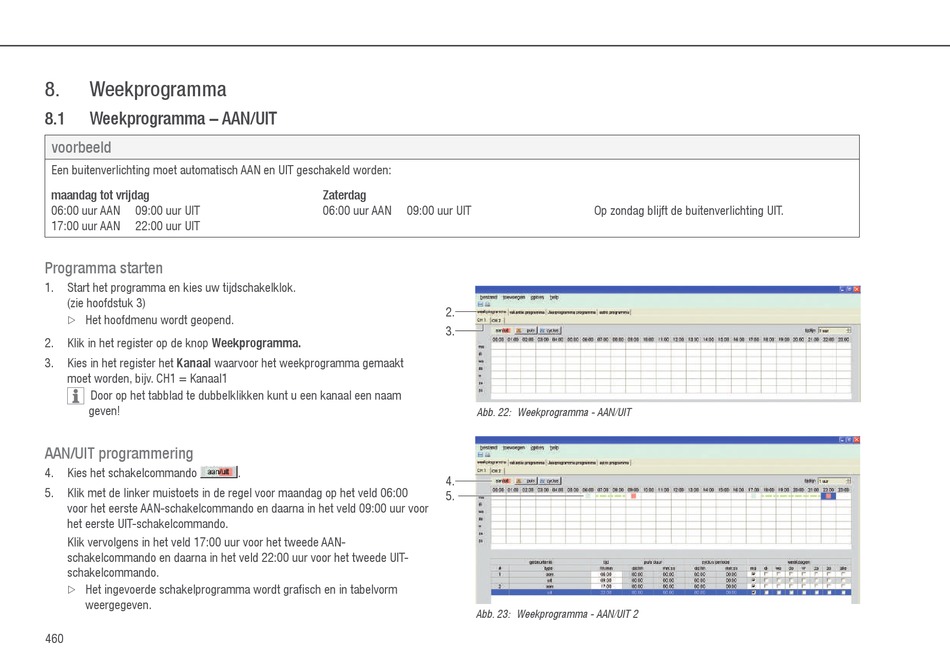Select the CH 1 channel tab in Abb. 23 window
Viewport: 950px width, 670px height.
pyautogui.click(x=482, y=471)
